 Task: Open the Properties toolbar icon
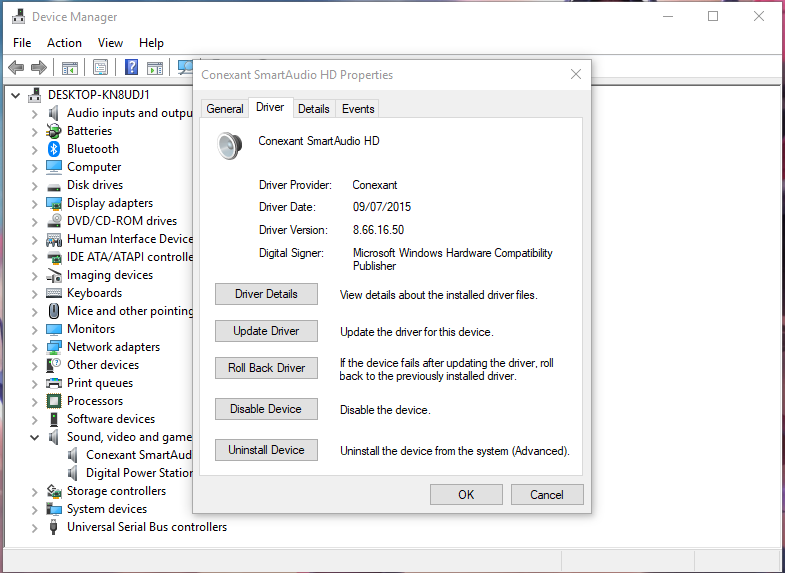101,68
